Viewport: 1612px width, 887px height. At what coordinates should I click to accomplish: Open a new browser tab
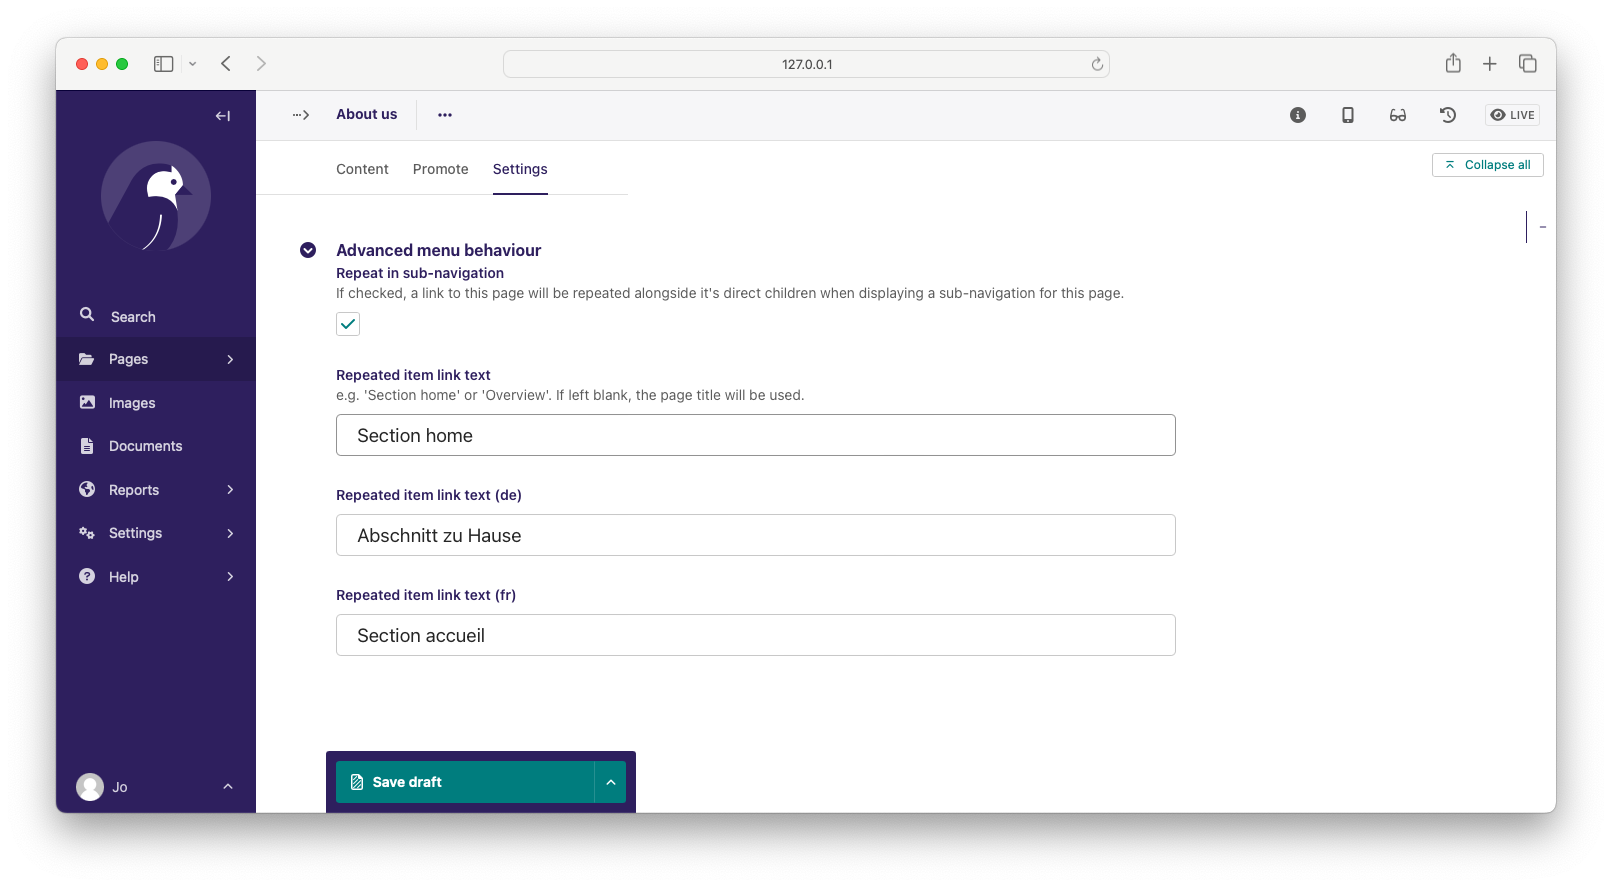(1490, 64)
